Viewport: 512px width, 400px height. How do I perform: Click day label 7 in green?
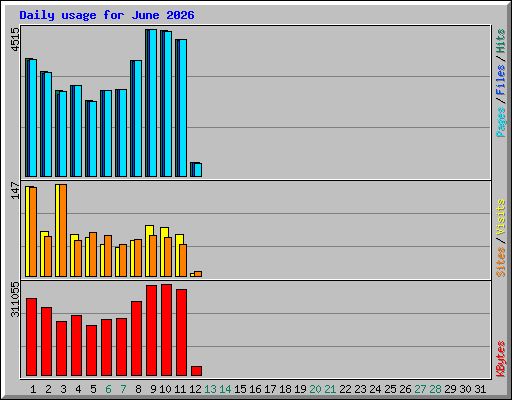(x=123, y=389)
